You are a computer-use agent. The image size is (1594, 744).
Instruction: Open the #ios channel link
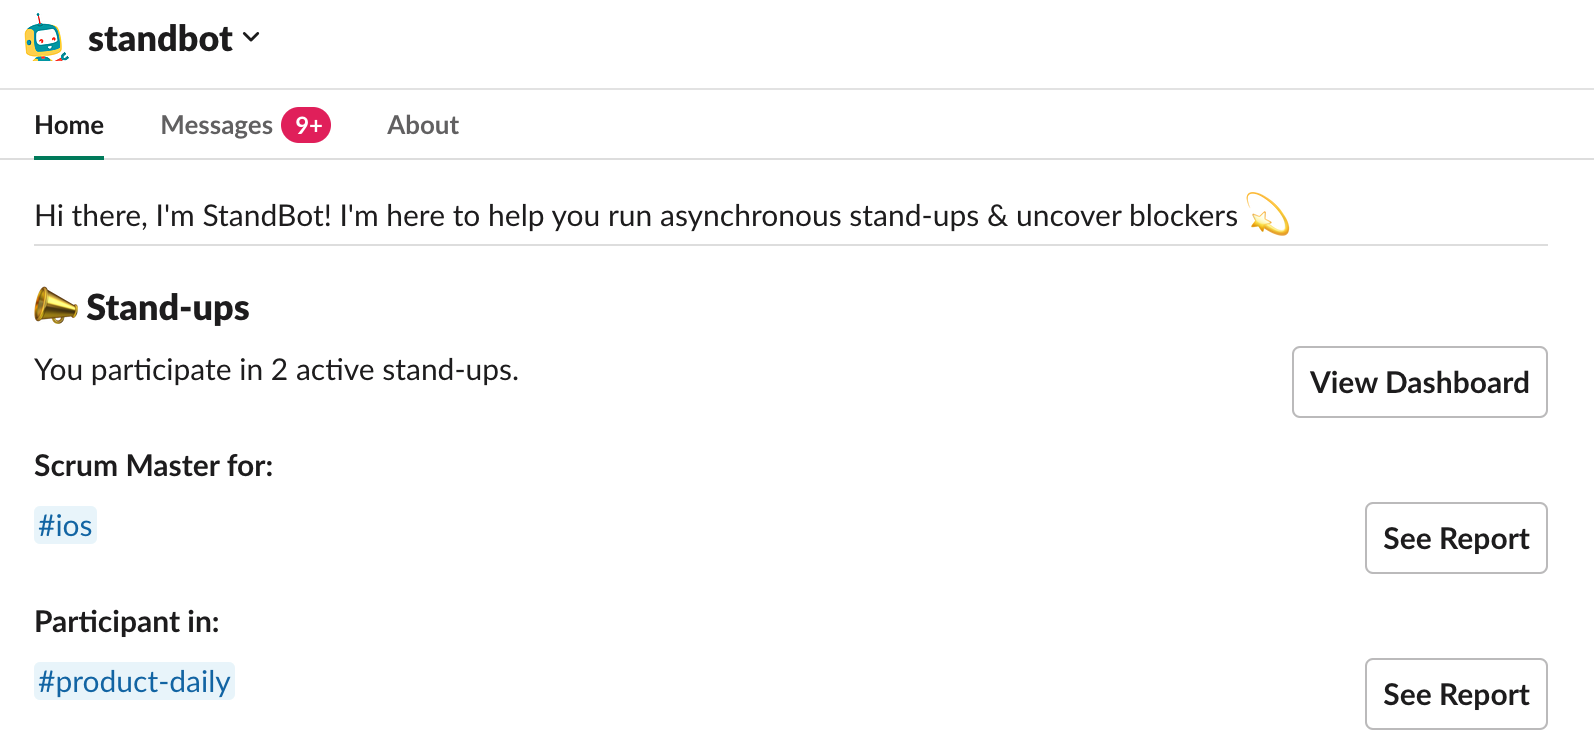pos(65,525)
